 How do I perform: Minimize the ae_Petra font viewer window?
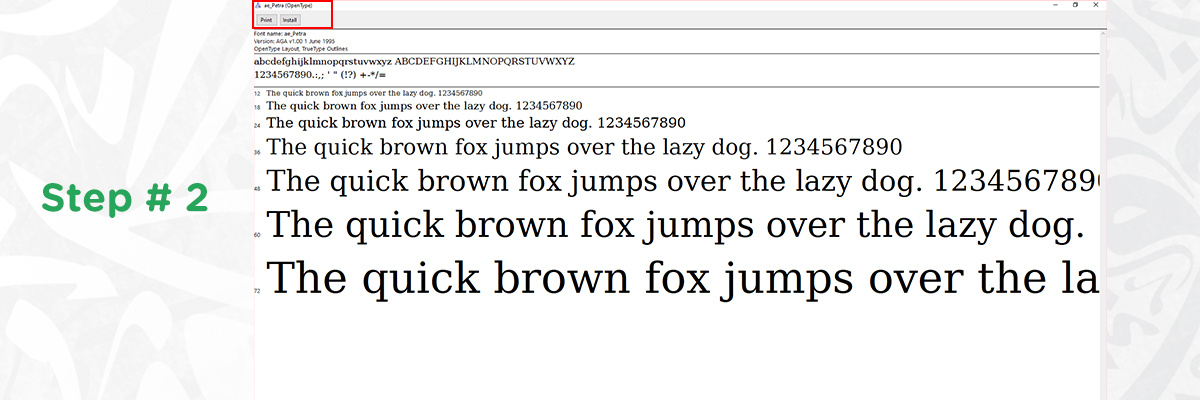pyautogui.click(x=1055, y=5)
